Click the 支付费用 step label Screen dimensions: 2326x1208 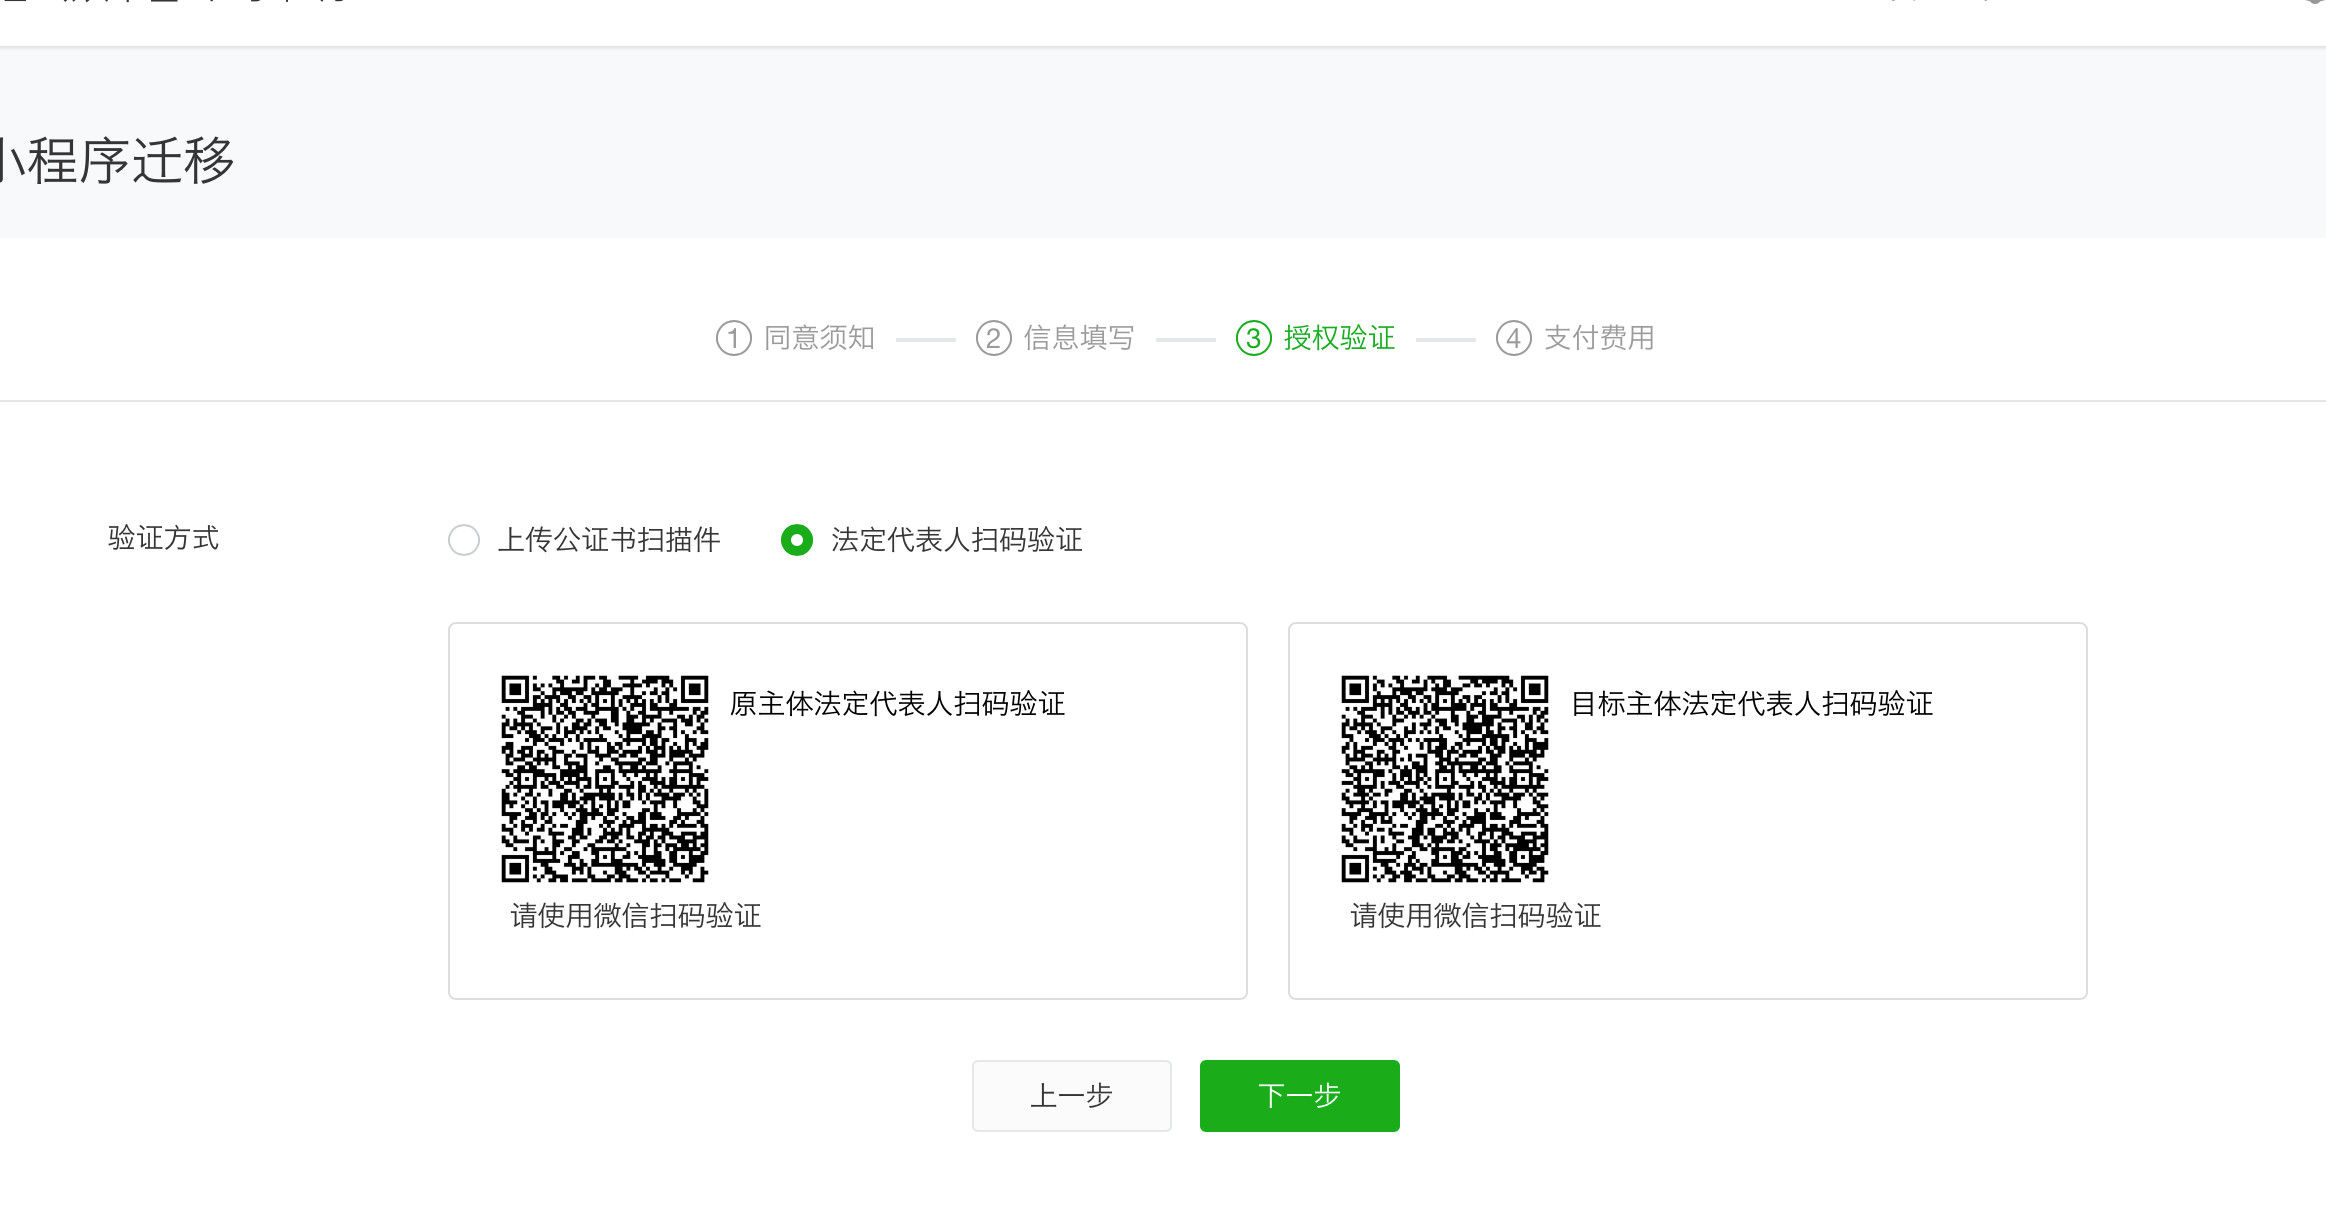pos(1599,338)
